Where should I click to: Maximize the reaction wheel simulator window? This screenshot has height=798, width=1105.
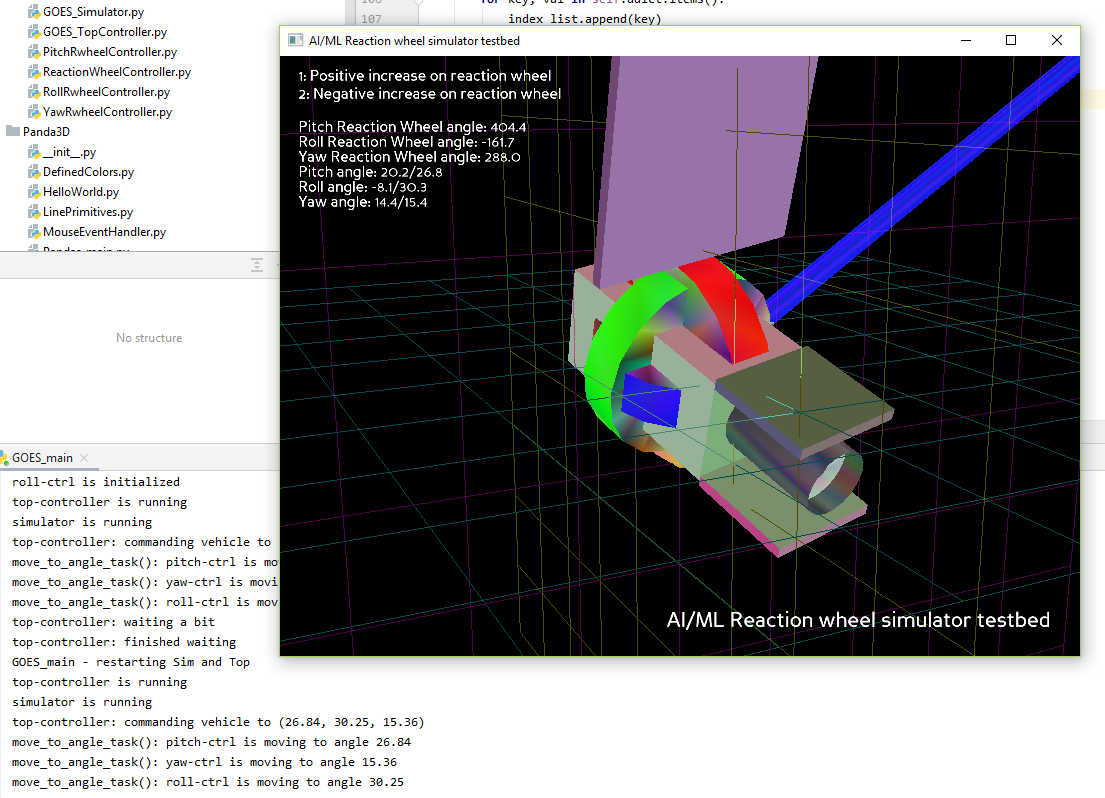coord(1011,41)
